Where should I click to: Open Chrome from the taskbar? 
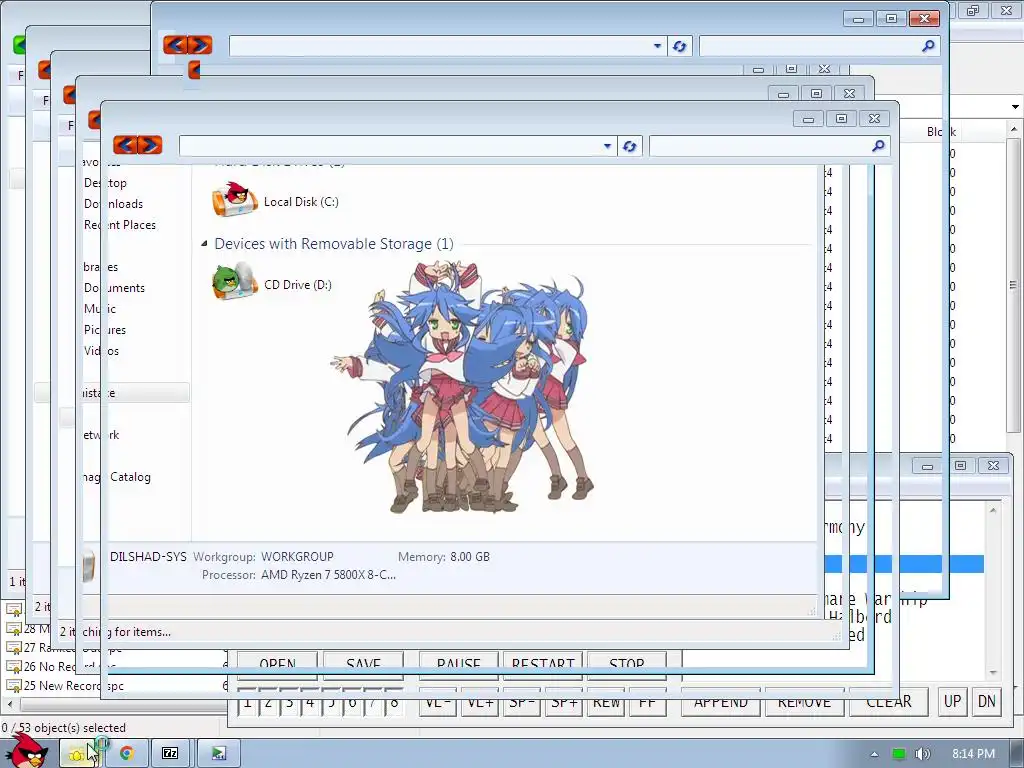click(x=127, y=754)
